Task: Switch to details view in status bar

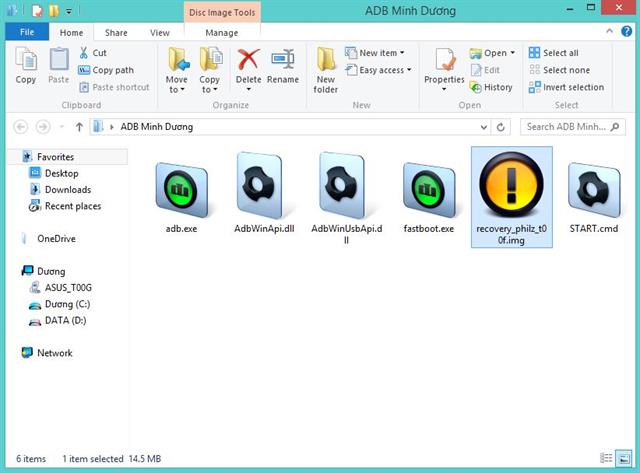Action: point(606,458)
